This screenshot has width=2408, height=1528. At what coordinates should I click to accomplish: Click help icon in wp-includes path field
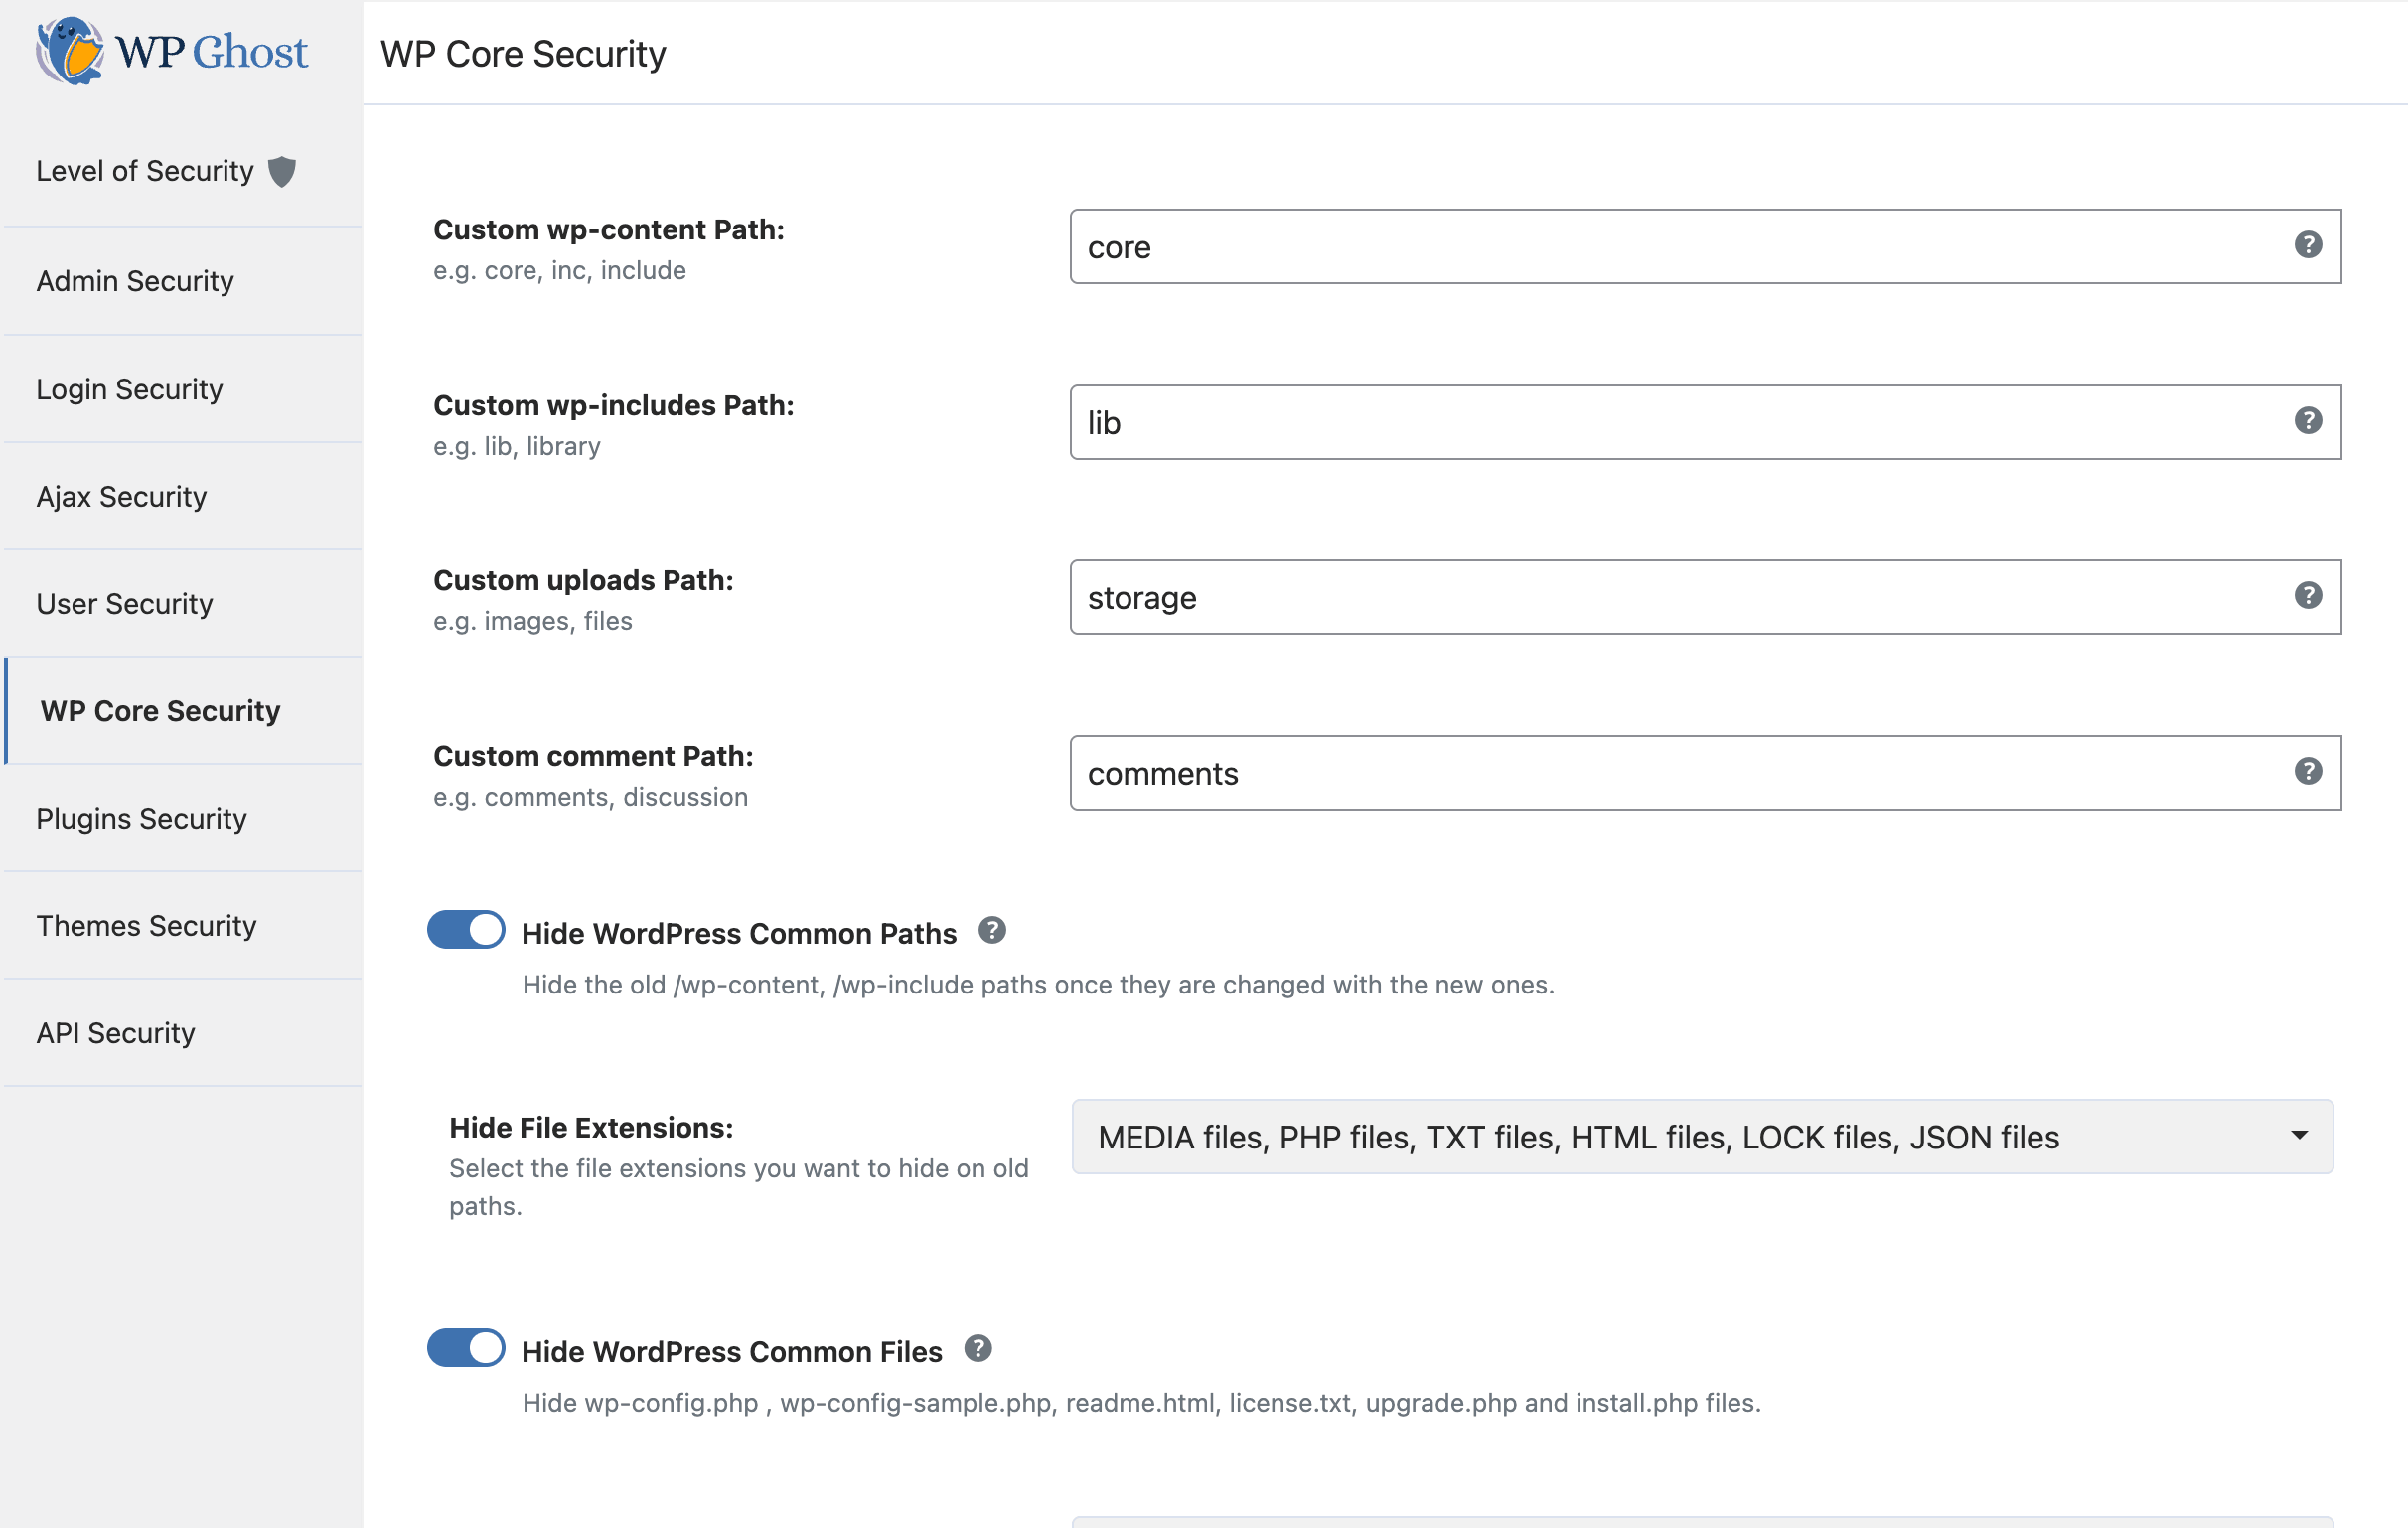pos(2307,421)
